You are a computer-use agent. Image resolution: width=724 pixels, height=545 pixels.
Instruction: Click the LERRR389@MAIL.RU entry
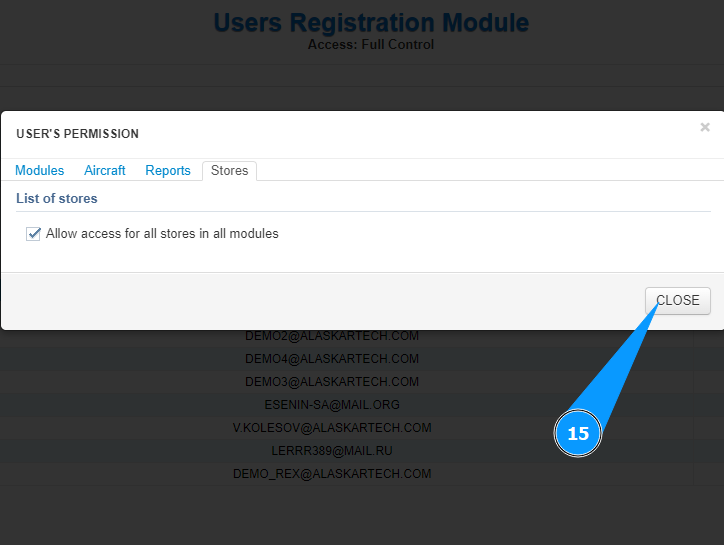(332, 451)
